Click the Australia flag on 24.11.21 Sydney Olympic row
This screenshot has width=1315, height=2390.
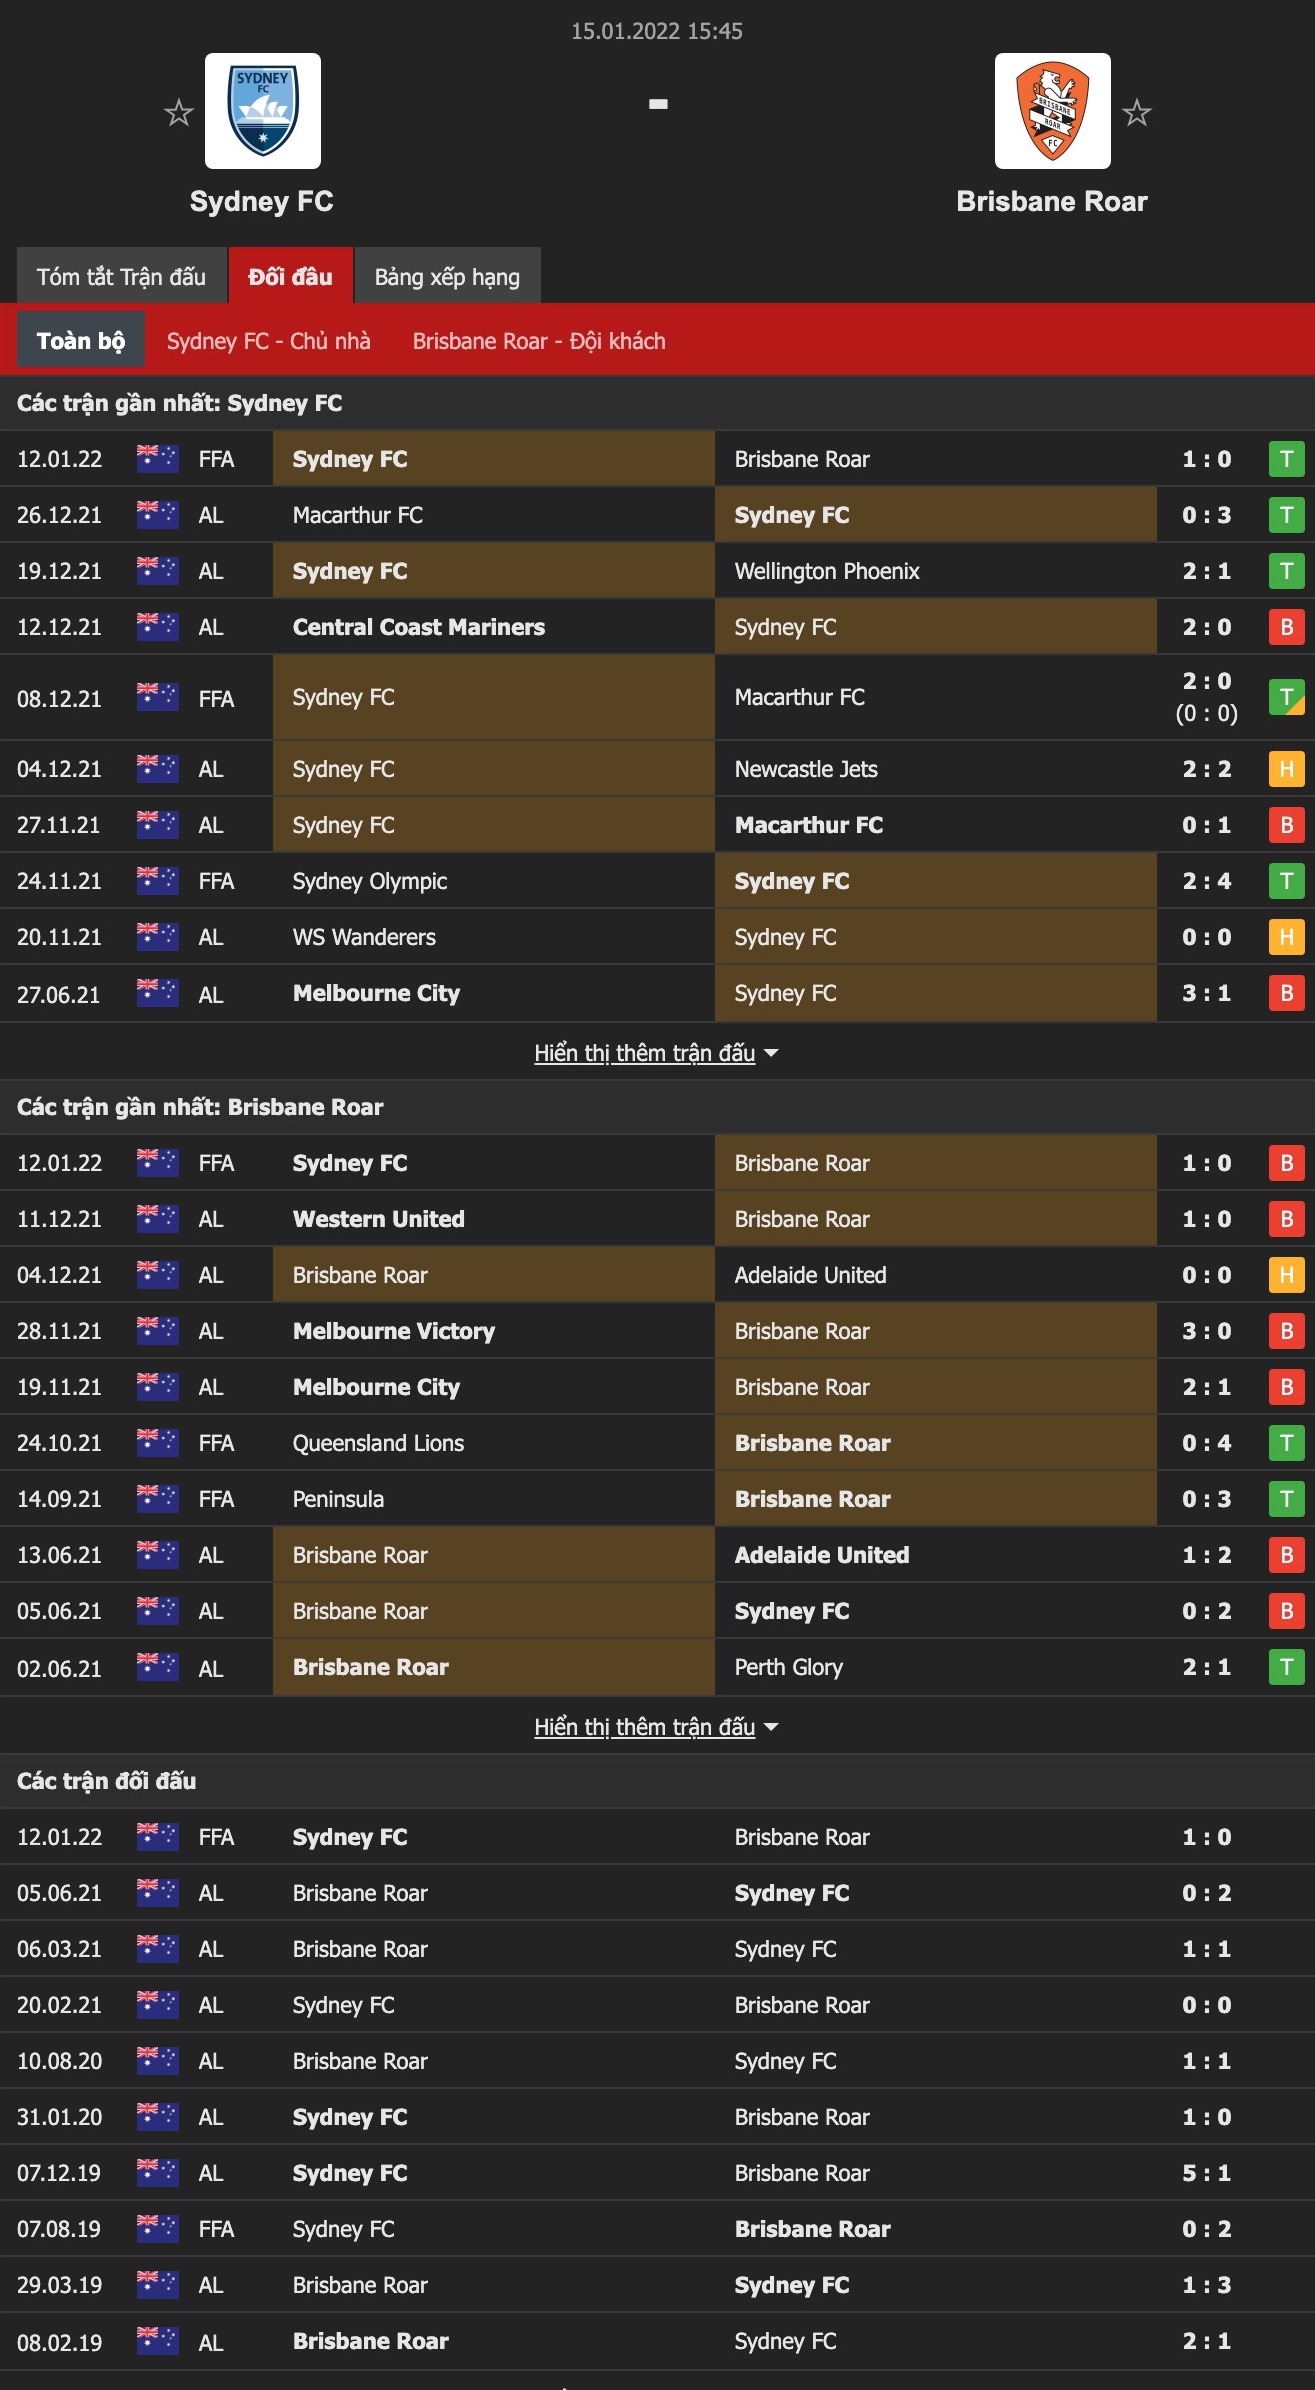tap(157, 880)
